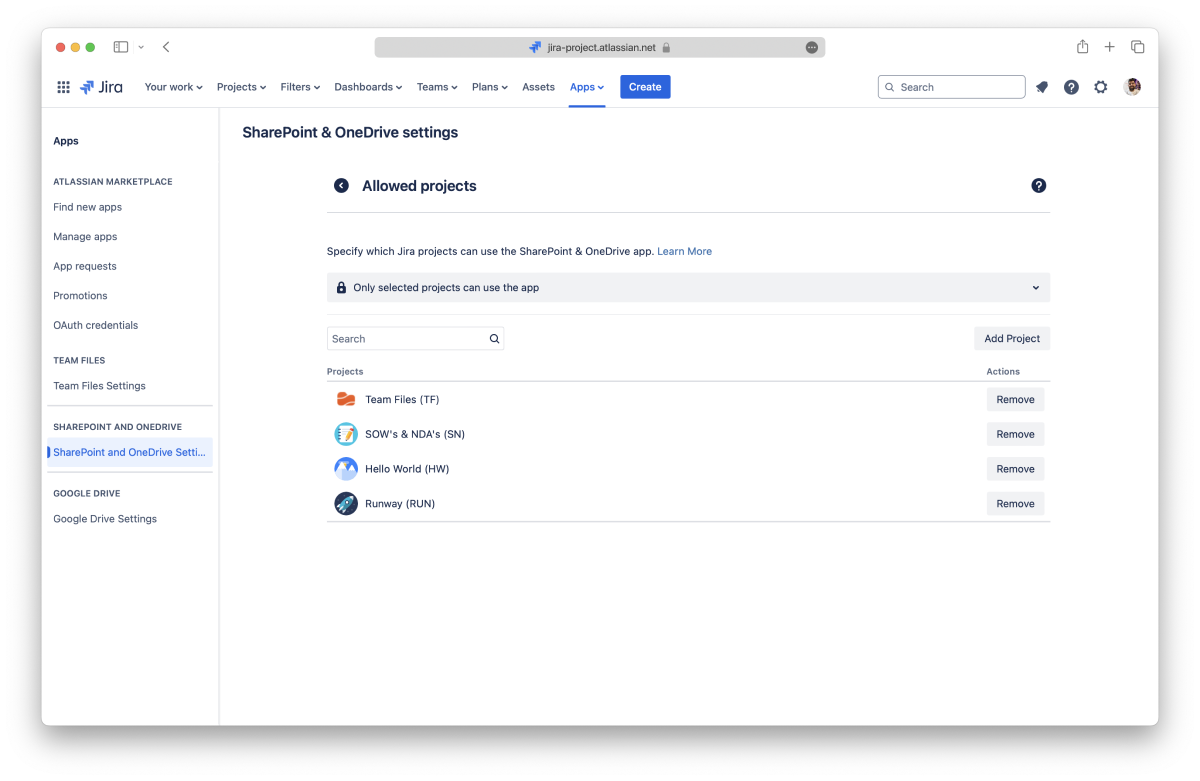The height and width of the screenshot is (781, 1200).
Task: Select Google Drive Settings in sidebar
Action: coord(105,519)
